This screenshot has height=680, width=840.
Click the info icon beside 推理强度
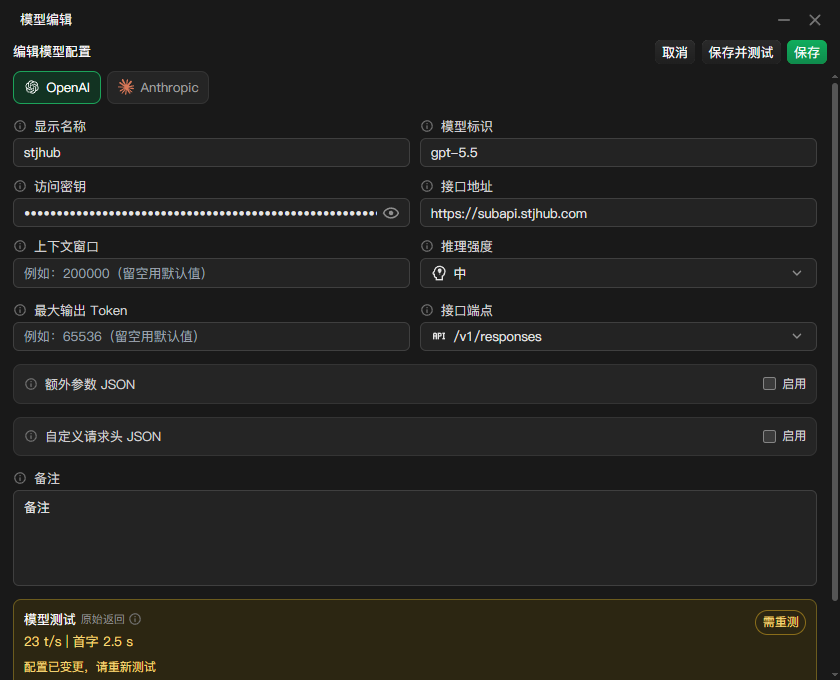coord(427,246)
